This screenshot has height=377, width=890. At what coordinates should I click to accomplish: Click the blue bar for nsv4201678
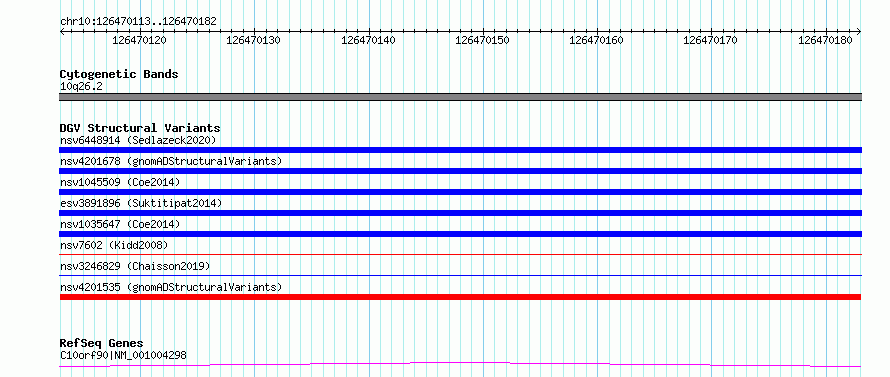(460, 171)
